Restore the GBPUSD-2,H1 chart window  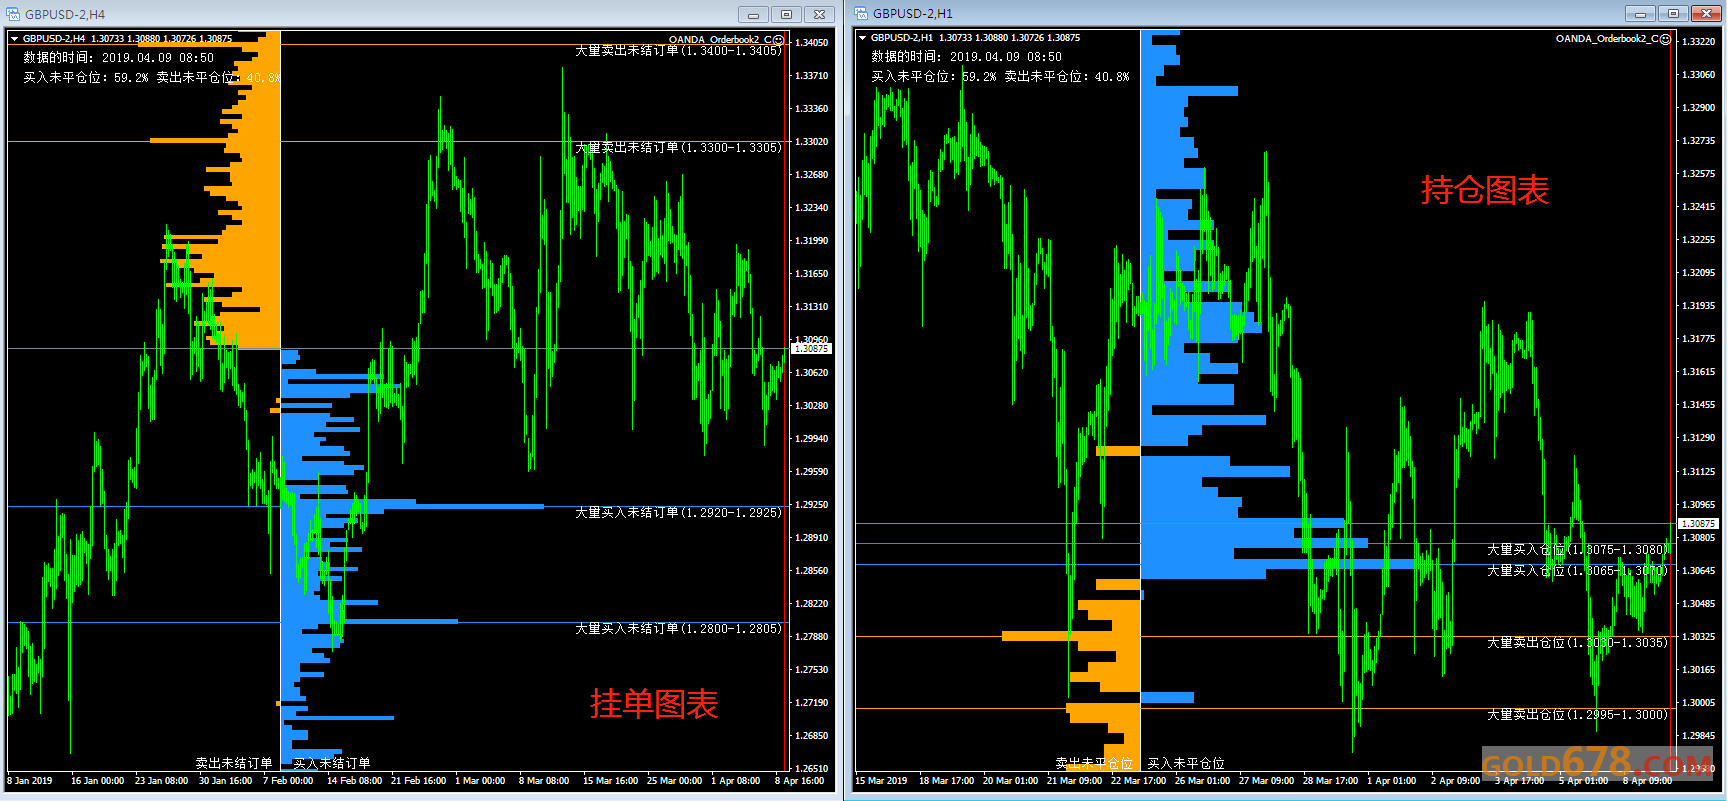click(1673, 13)
